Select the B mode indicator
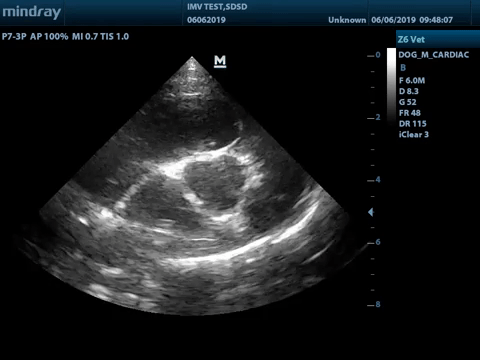 click(x=403, y=68)
